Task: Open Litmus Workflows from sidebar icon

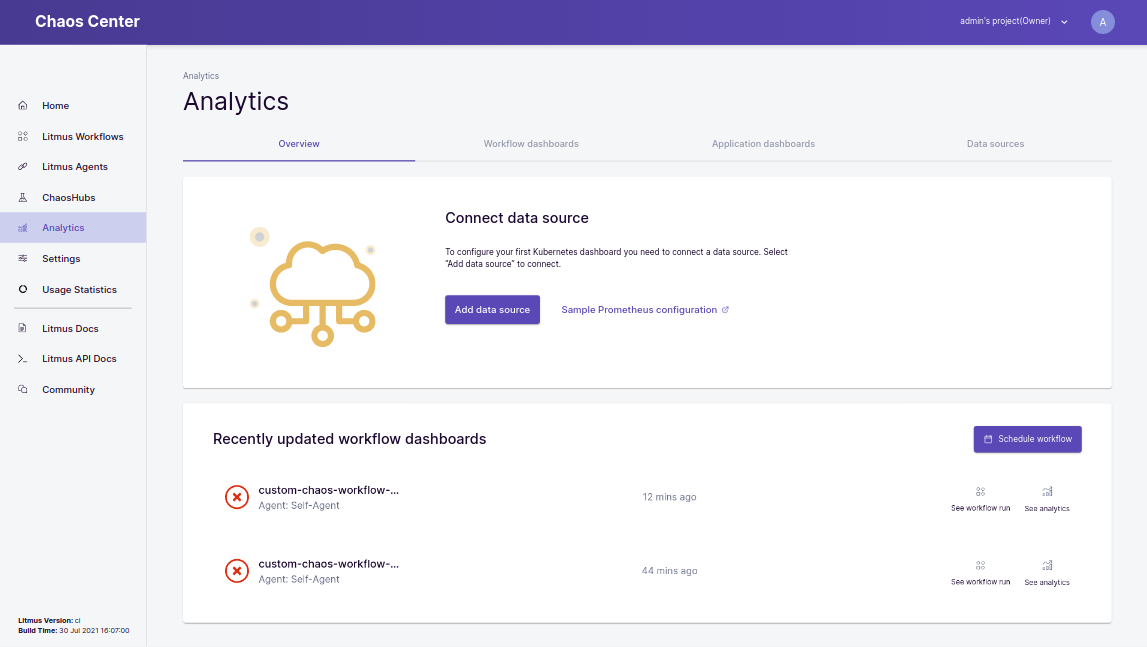Action: [x=23, y=136]
